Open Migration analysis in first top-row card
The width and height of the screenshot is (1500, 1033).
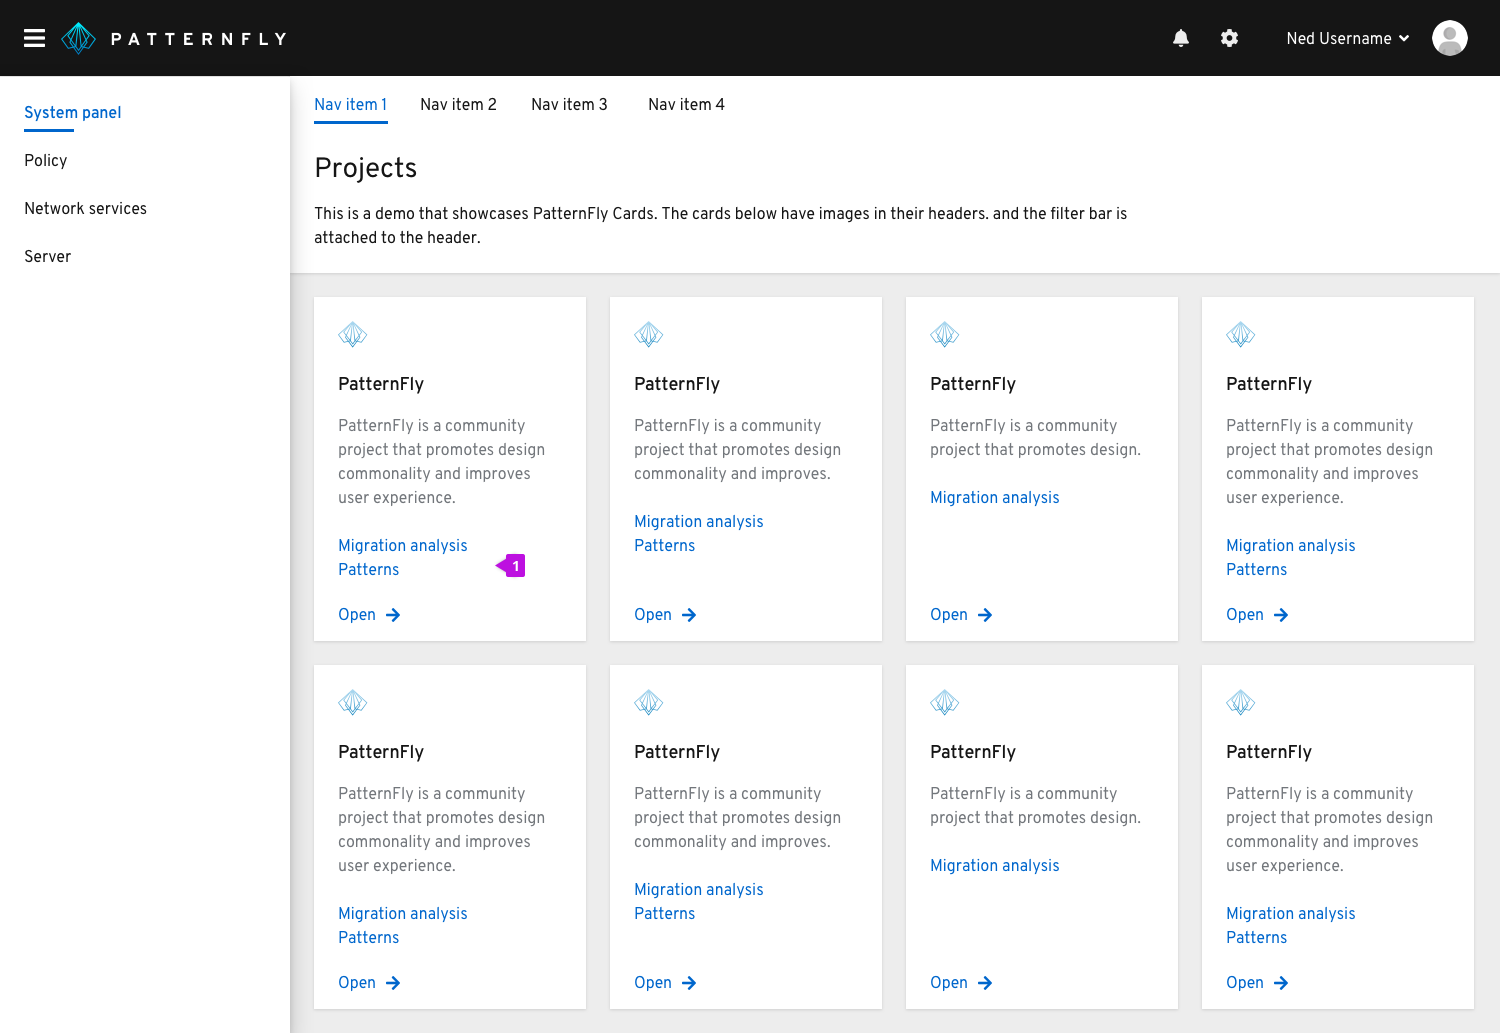pos(403,545)
